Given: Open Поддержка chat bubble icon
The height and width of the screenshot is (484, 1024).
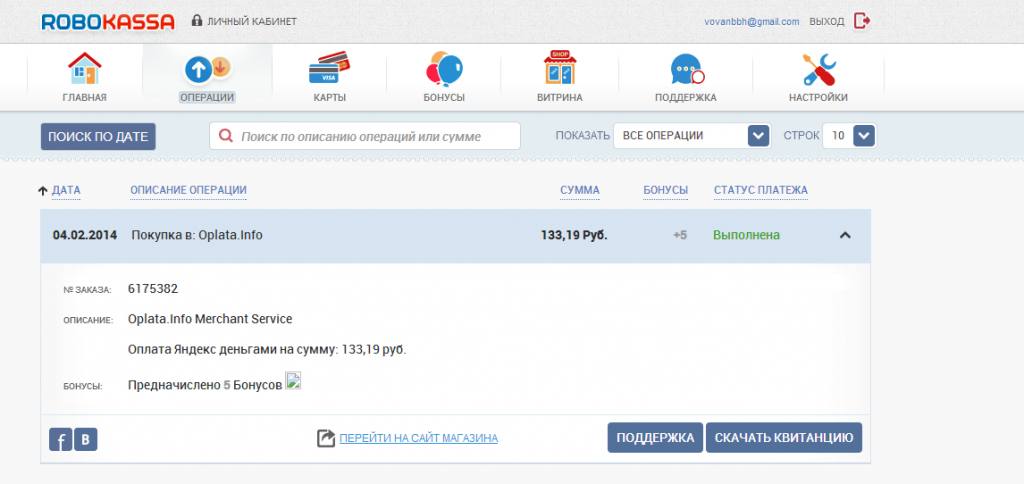Looking at the screenshot, I should (x=686, y=69).
